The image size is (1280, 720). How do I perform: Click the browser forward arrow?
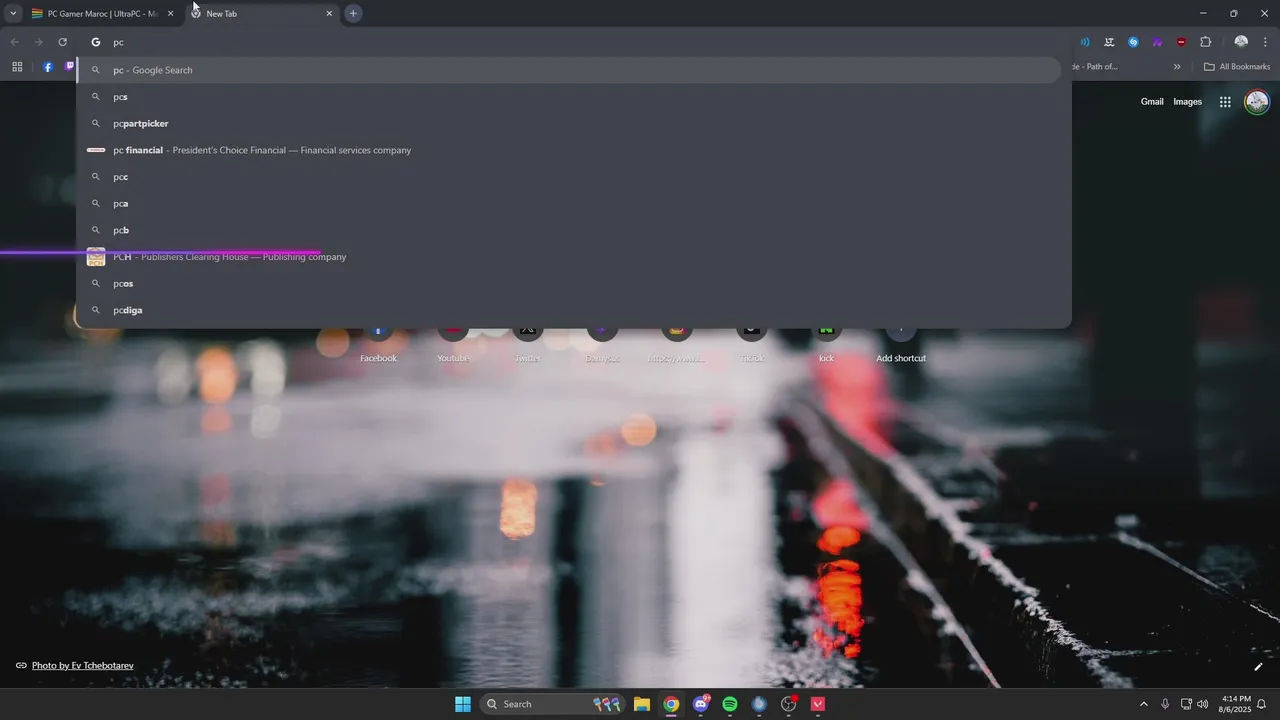pyautogui.click(x=38, y=42)
